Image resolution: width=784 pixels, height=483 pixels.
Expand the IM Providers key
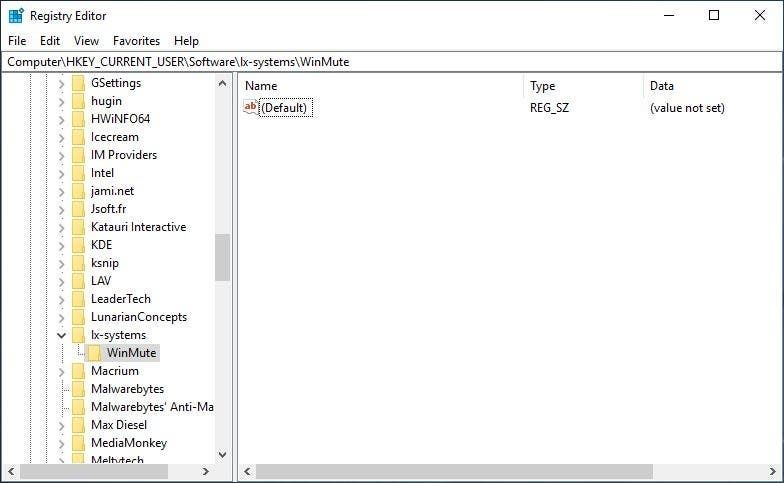click(x=62, y=156)
